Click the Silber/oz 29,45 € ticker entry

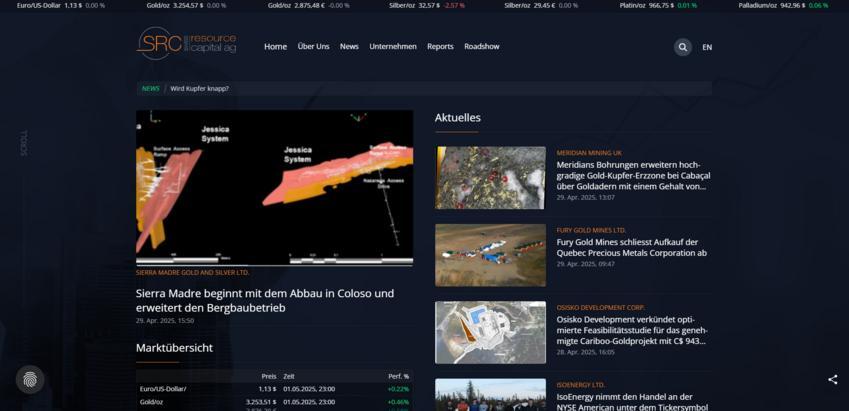coord(541,5)
